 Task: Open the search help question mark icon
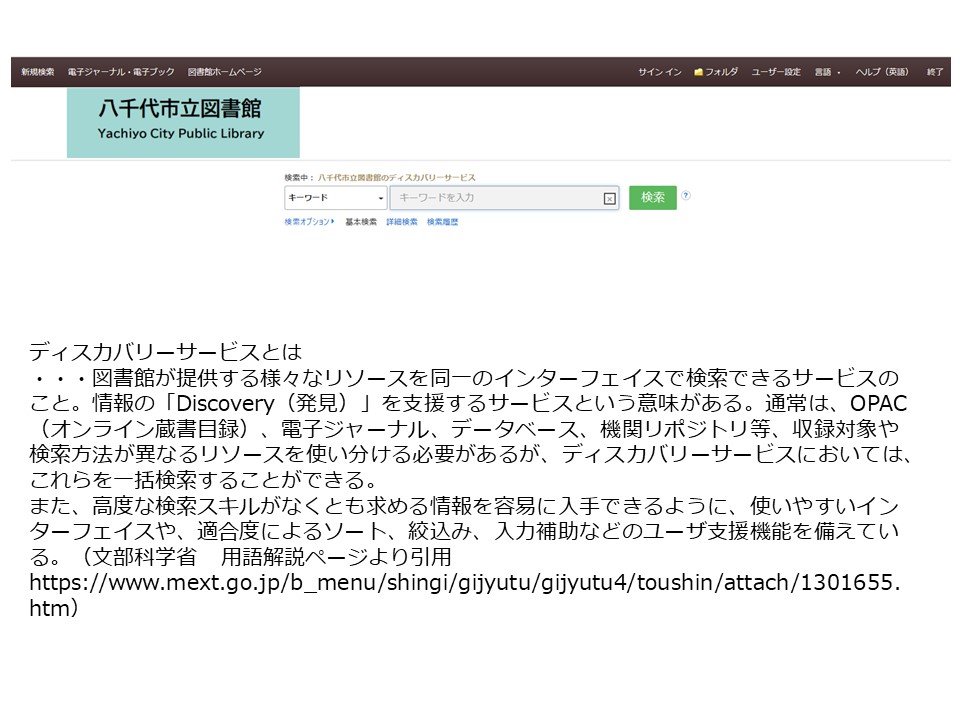click(x=686, y=195)
